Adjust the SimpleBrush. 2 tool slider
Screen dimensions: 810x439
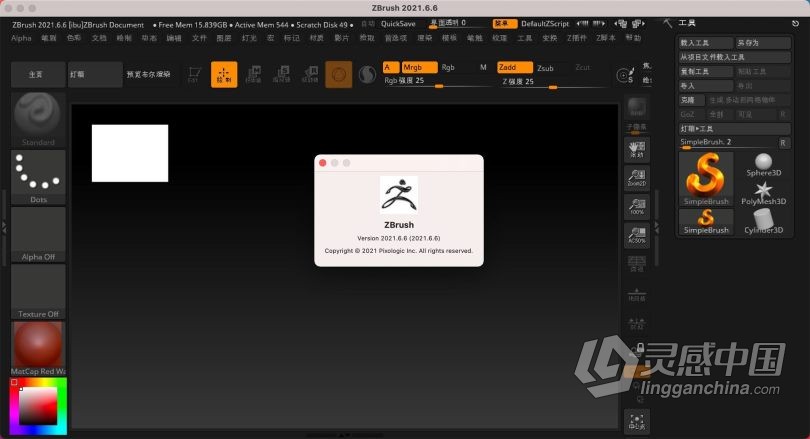(728, 143)
